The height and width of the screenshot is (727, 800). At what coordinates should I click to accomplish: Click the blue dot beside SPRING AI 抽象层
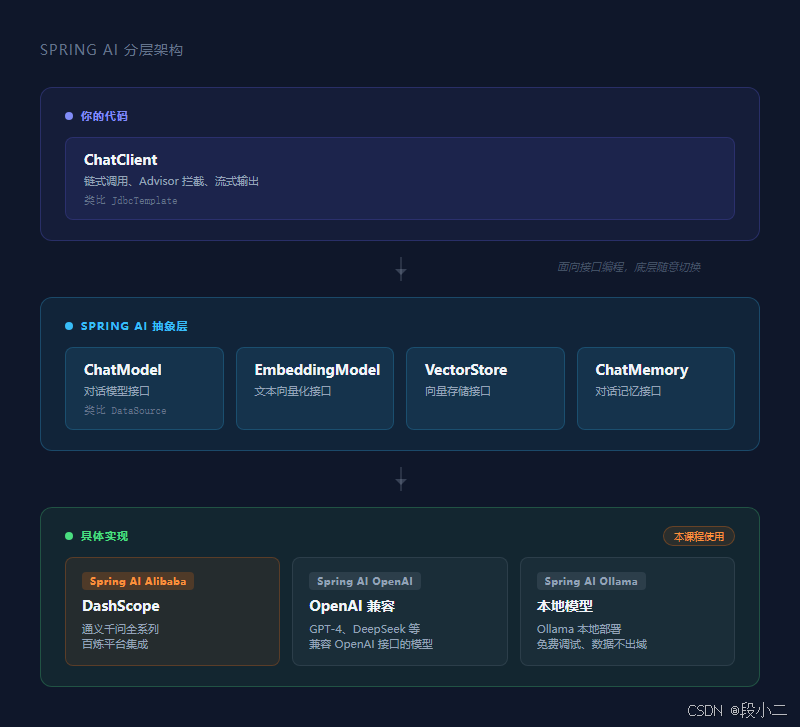[69, 326]
